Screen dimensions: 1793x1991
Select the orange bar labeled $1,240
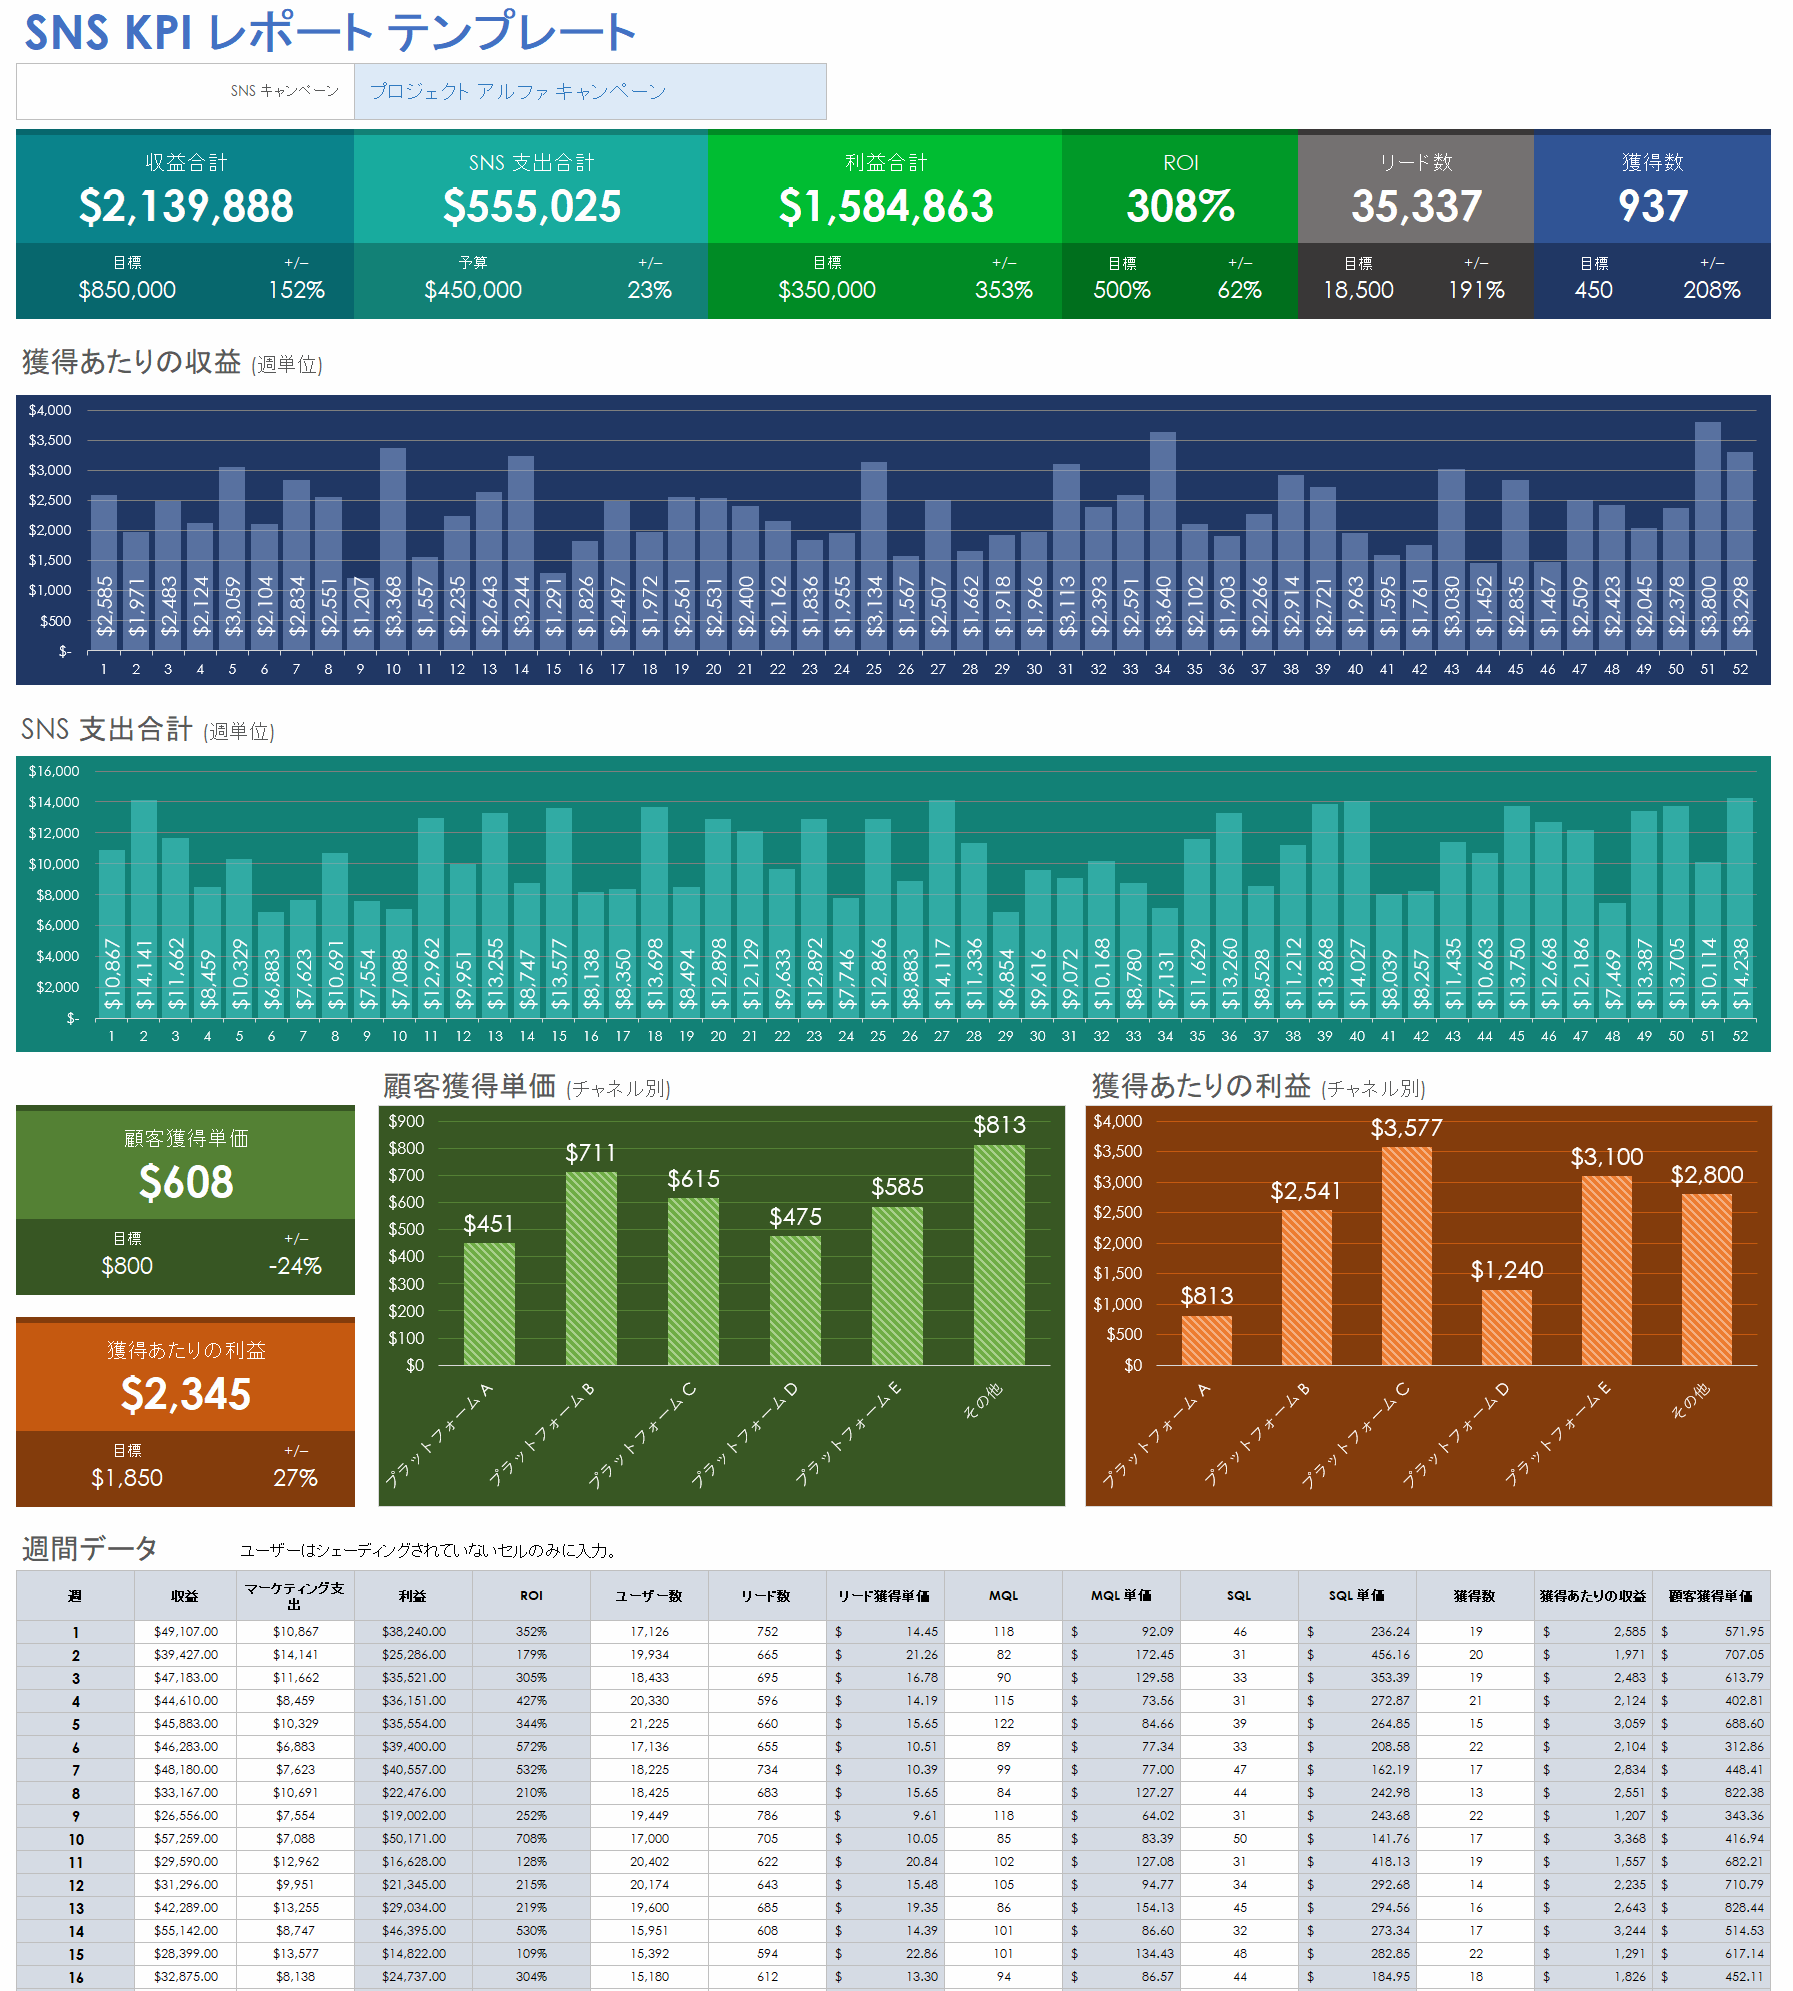pos(1507,1327)
